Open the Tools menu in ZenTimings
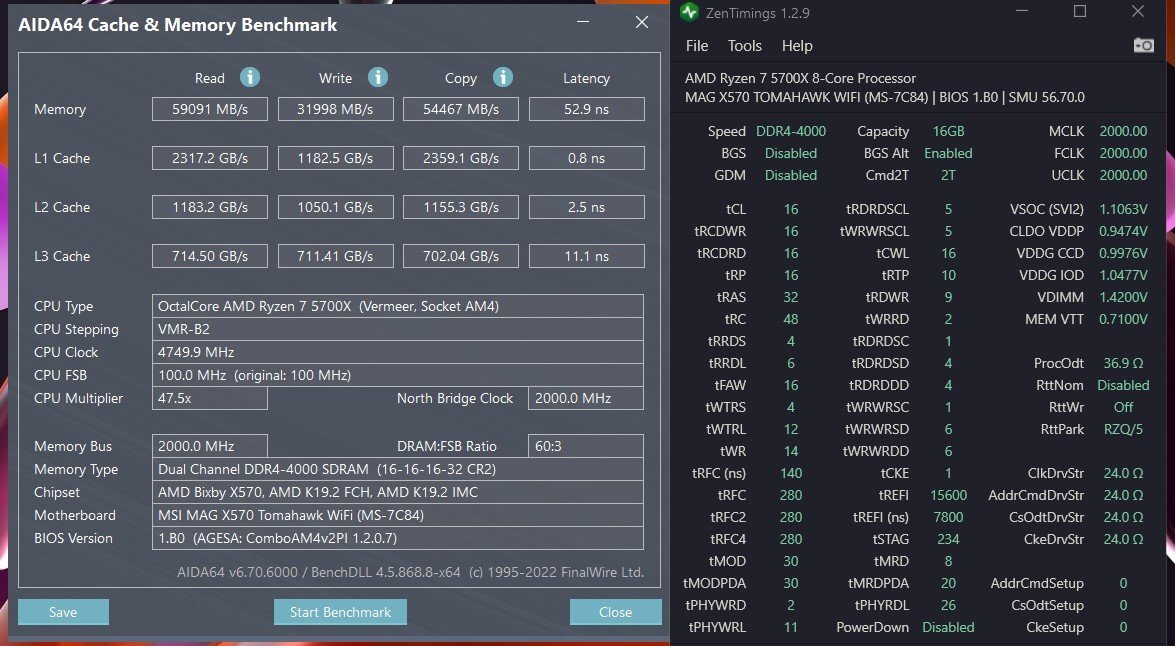 744,46
